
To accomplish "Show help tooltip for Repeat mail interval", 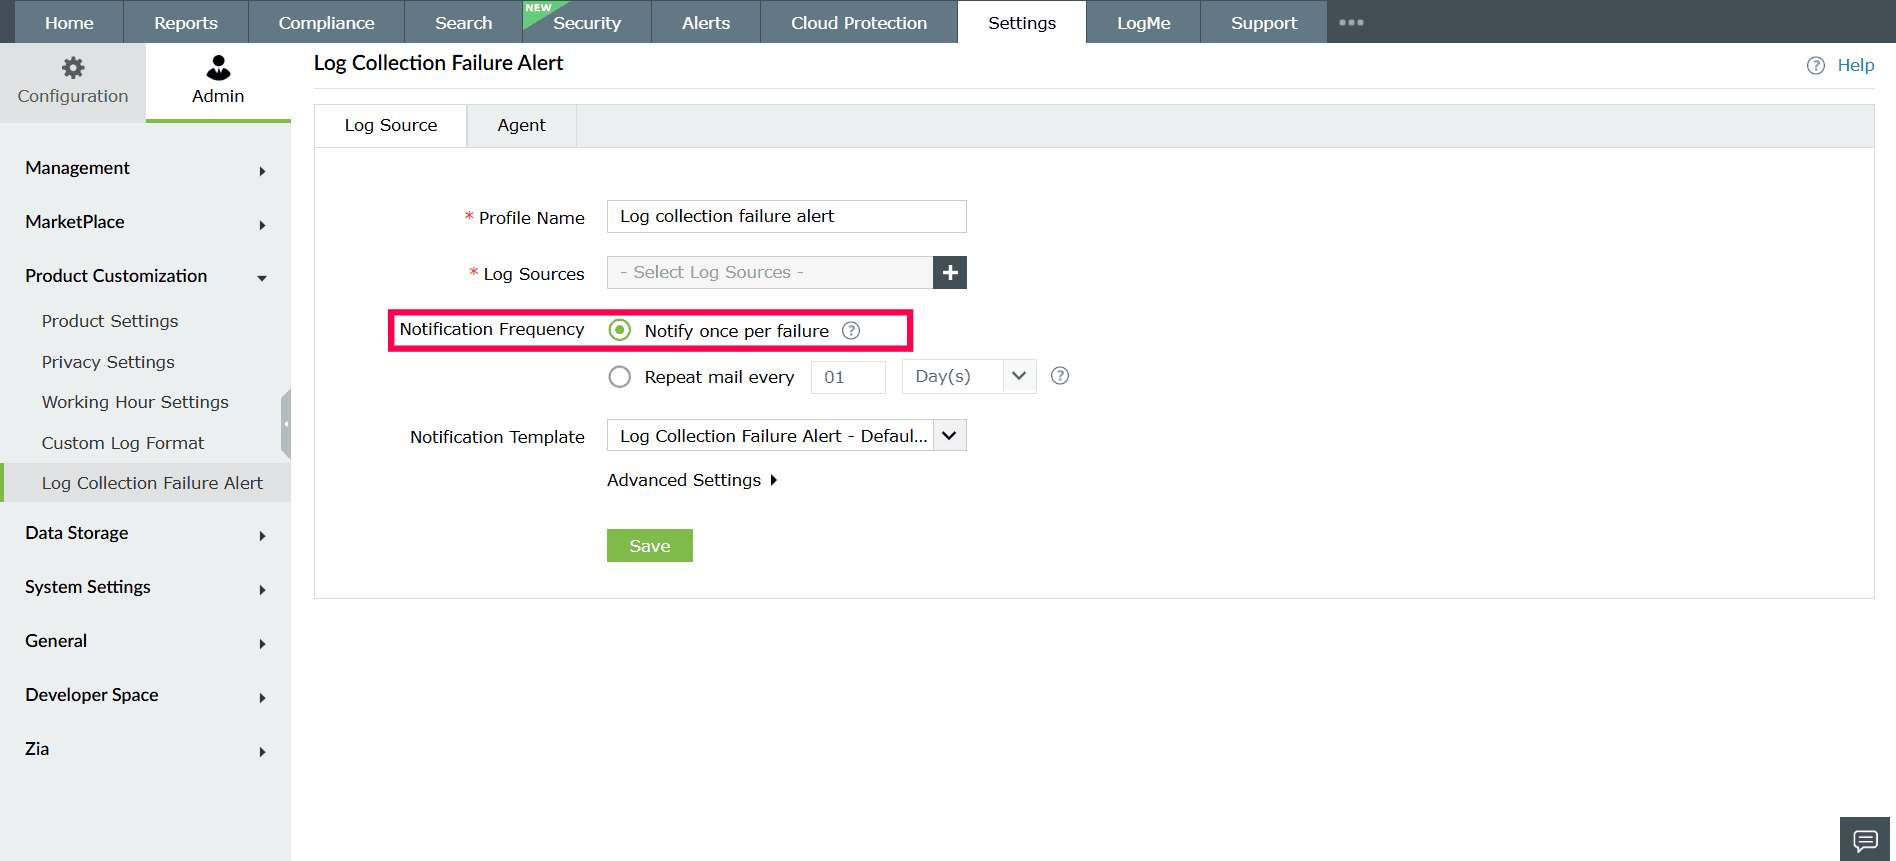I will coord(1060,376).
